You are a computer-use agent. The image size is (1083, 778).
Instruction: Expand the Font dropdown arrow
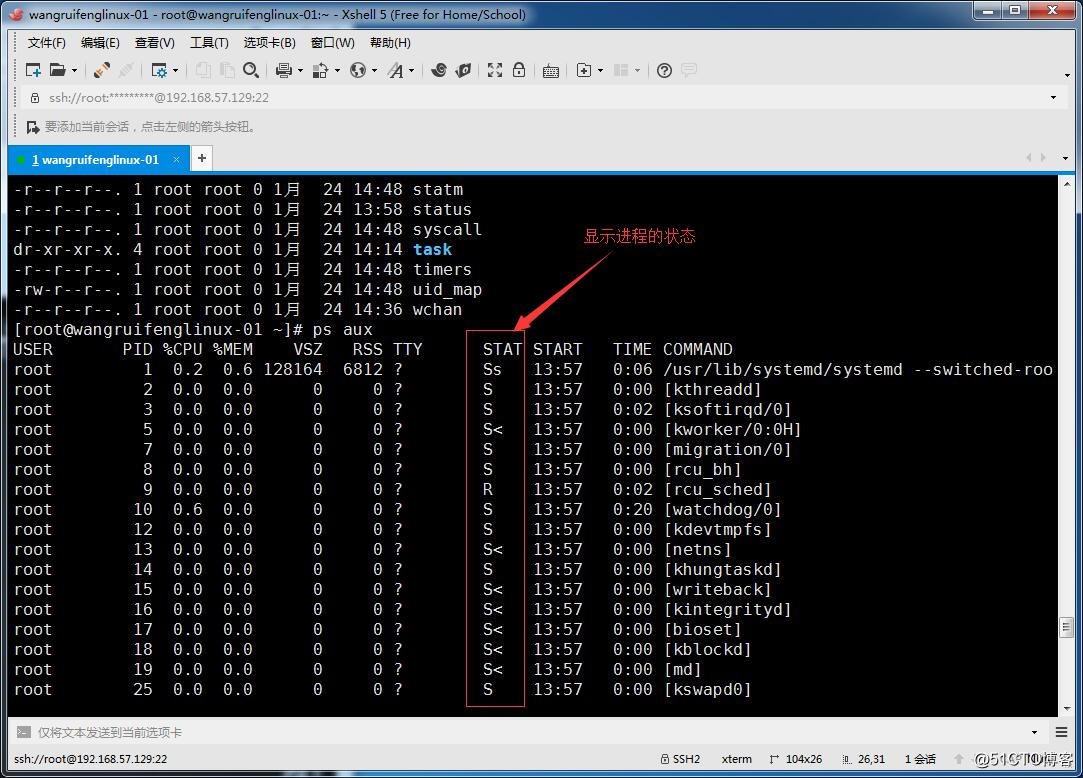(x=412, y=71)
